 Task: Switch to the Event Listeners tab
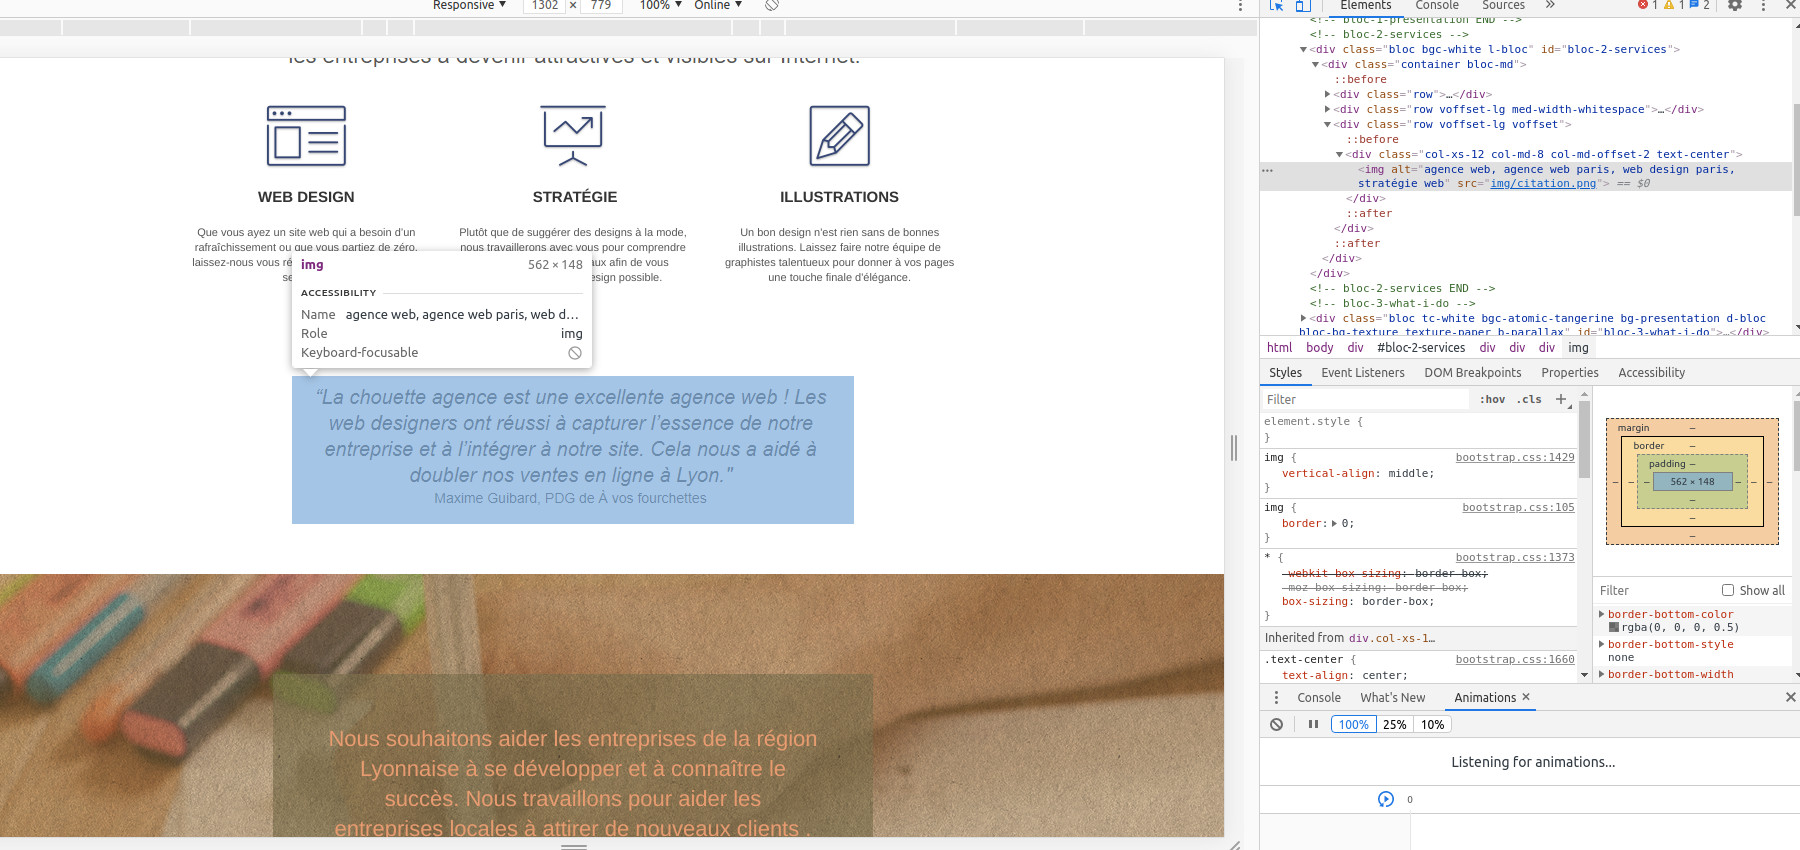click(x=1362, y=373)
